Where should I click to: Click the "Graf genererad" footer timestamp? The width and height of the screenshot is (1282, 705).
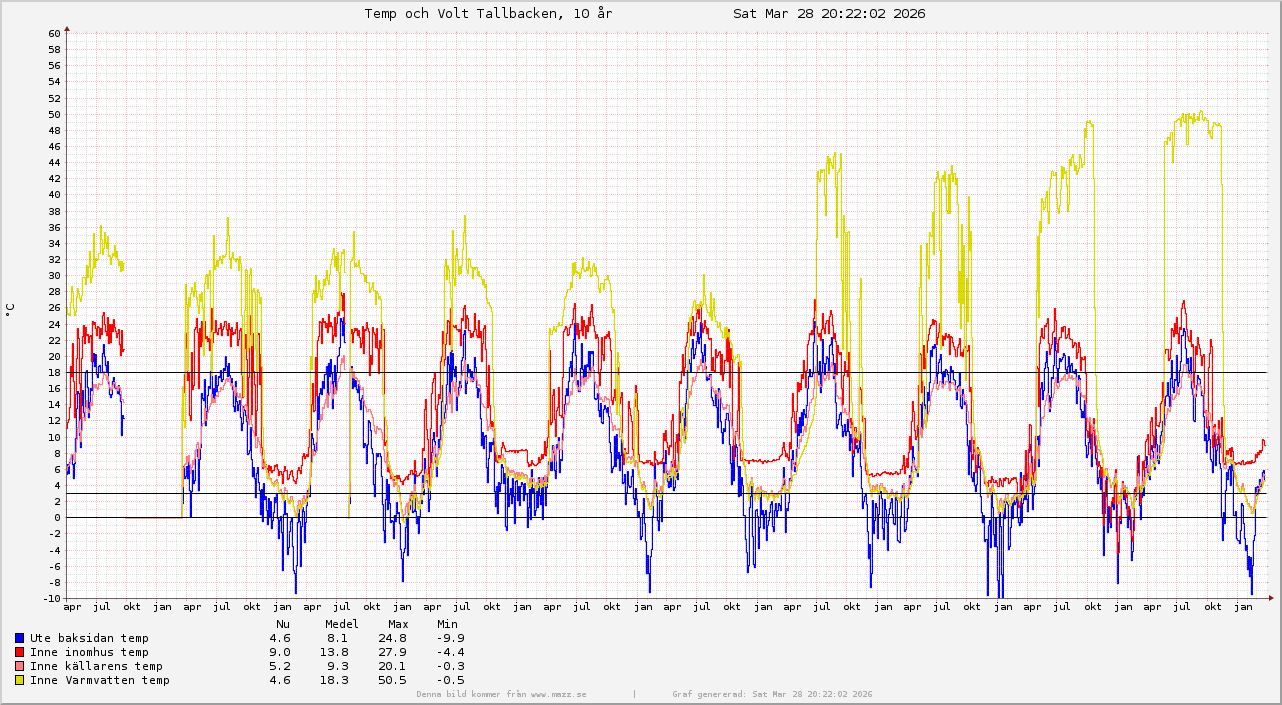tap(772, 694)
